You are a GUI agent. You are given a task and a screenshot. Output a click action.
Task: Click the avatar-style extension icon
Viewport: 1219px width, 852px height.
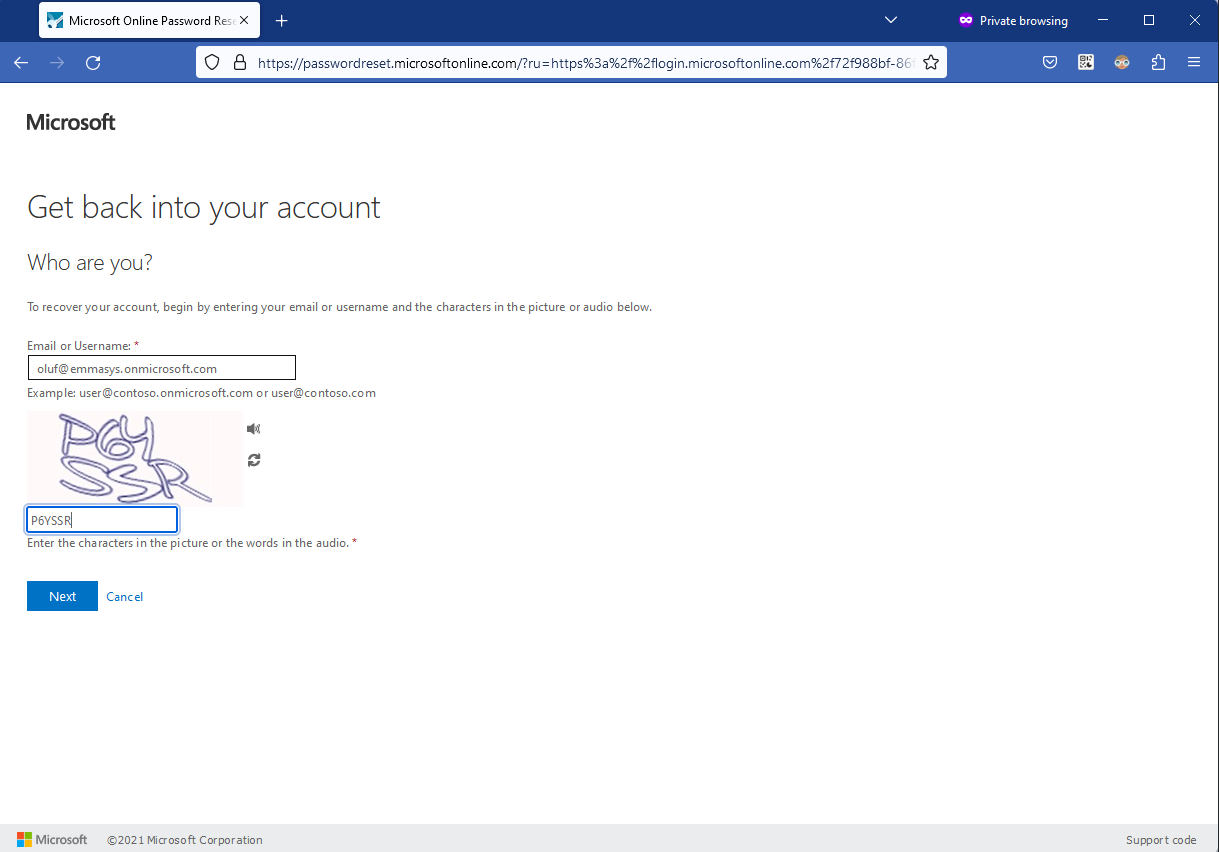(x=1121, y=62)
